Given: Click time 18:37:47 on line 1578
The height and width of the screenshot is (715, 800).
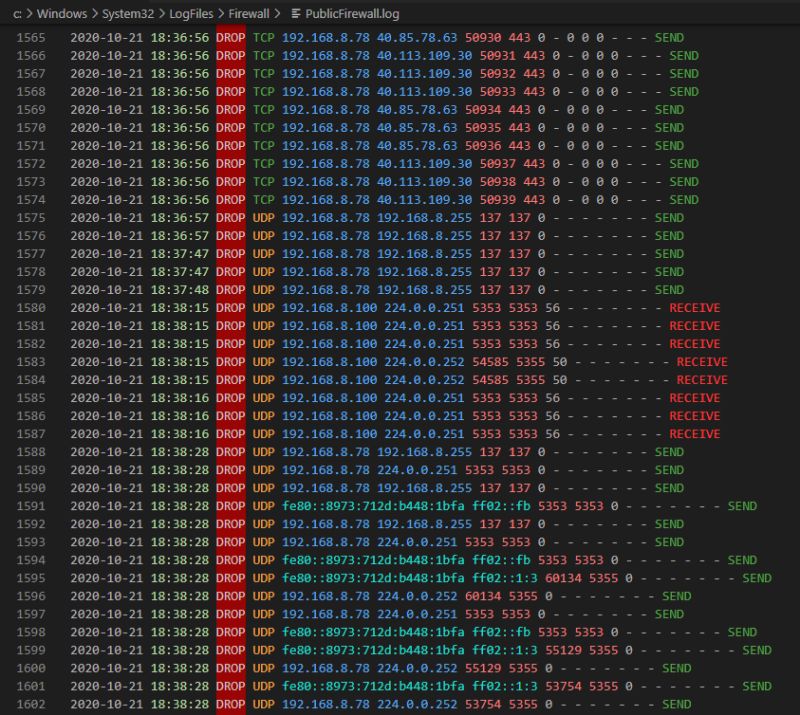Looking at the screenshot, I should point(180,272).
